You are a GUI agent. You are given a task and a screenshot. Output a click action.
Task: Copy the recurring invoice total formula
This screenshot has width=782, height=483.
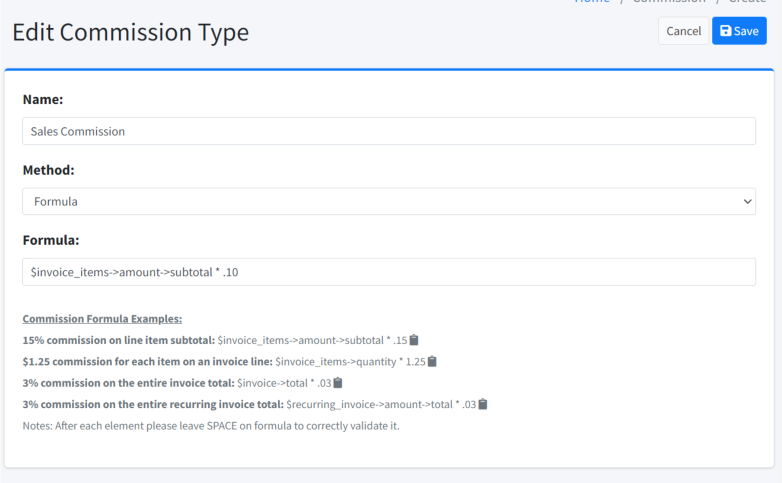click(483, 404)
